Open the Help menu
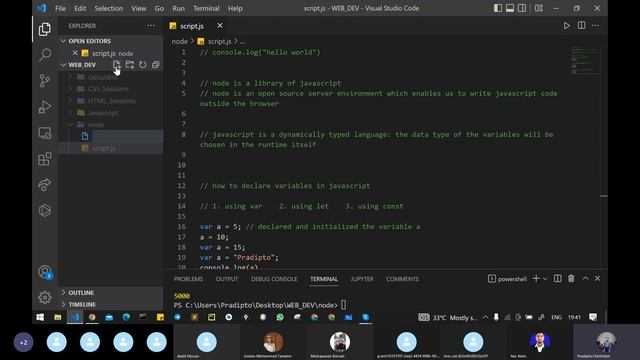The height and width of the screenshot is (360, 640). point(235,8)
